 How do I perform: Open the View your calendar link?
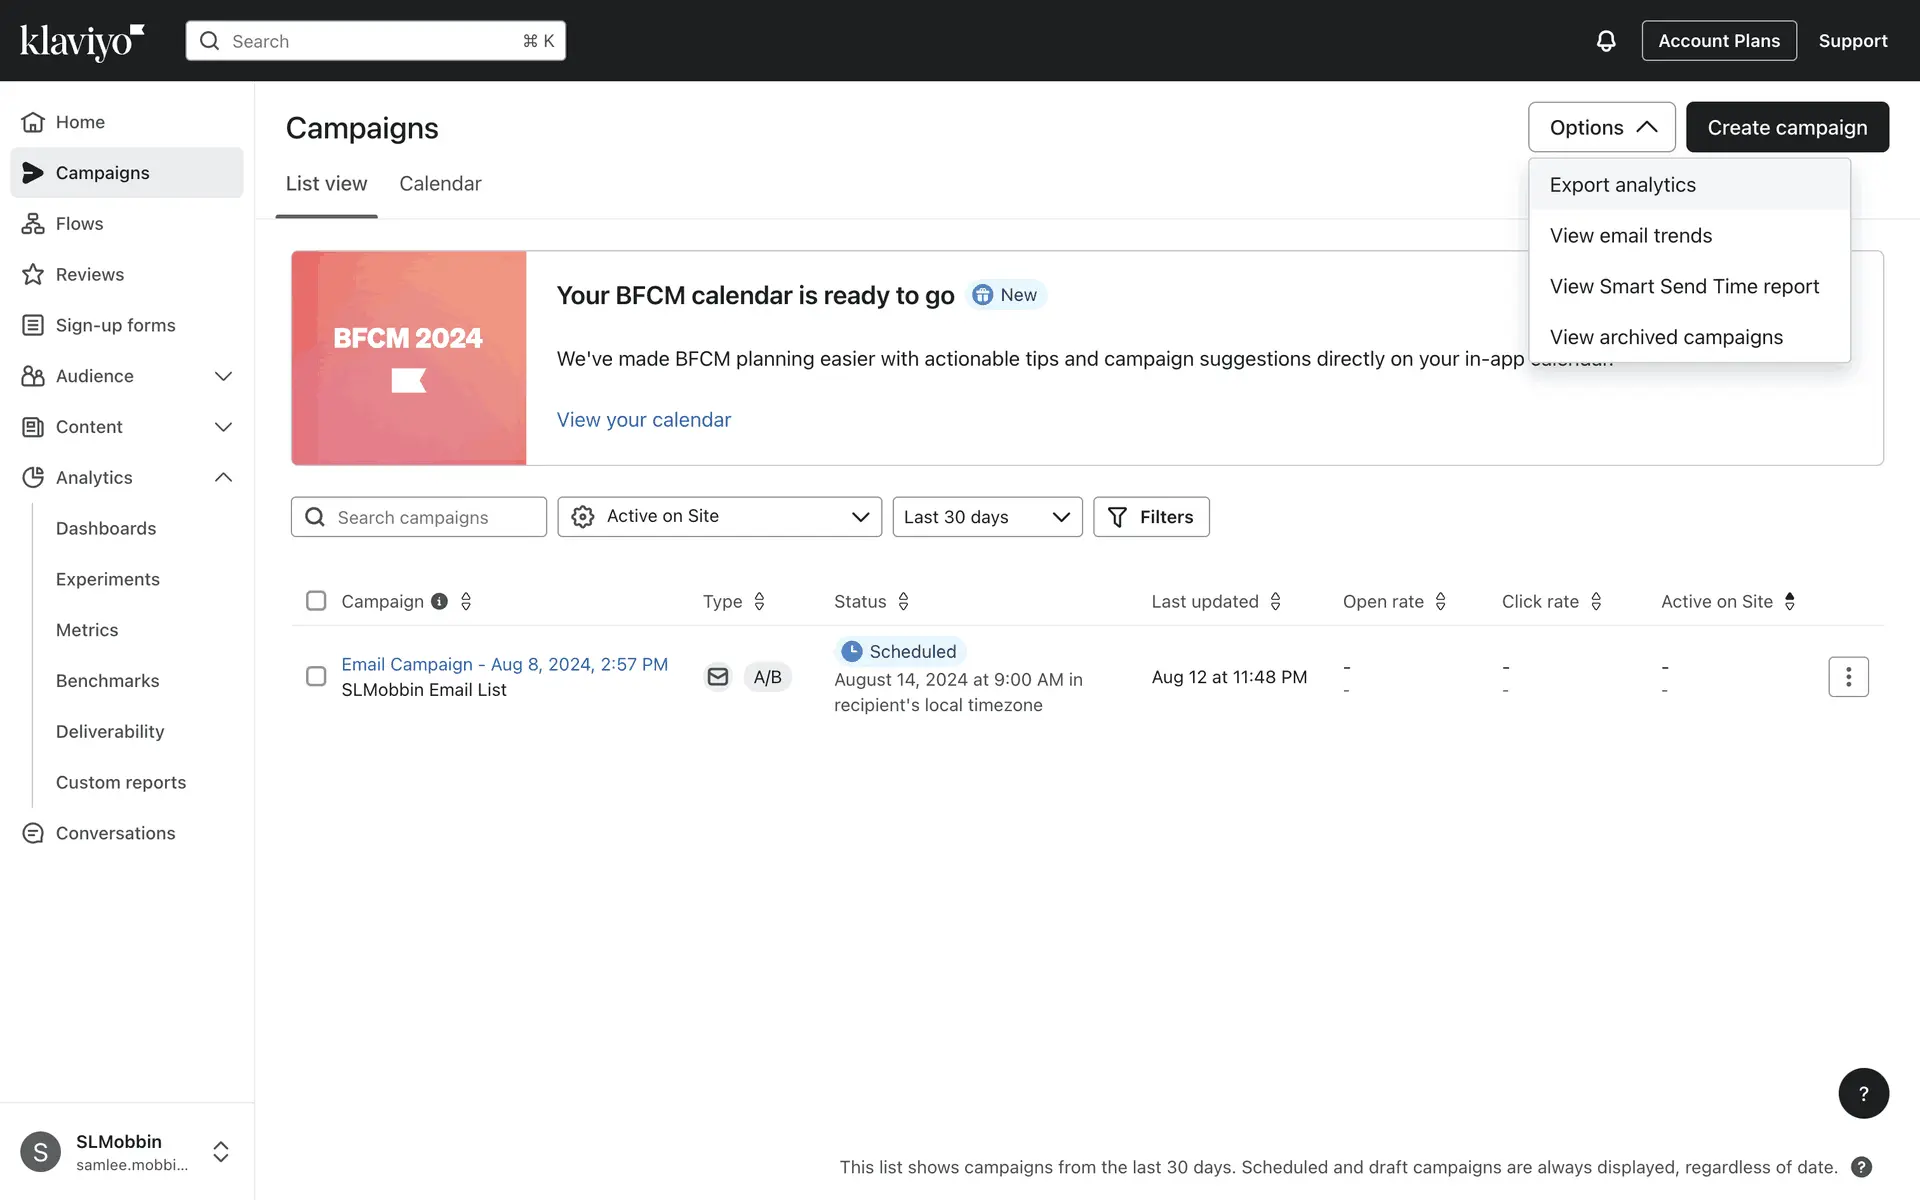point(643,420)
